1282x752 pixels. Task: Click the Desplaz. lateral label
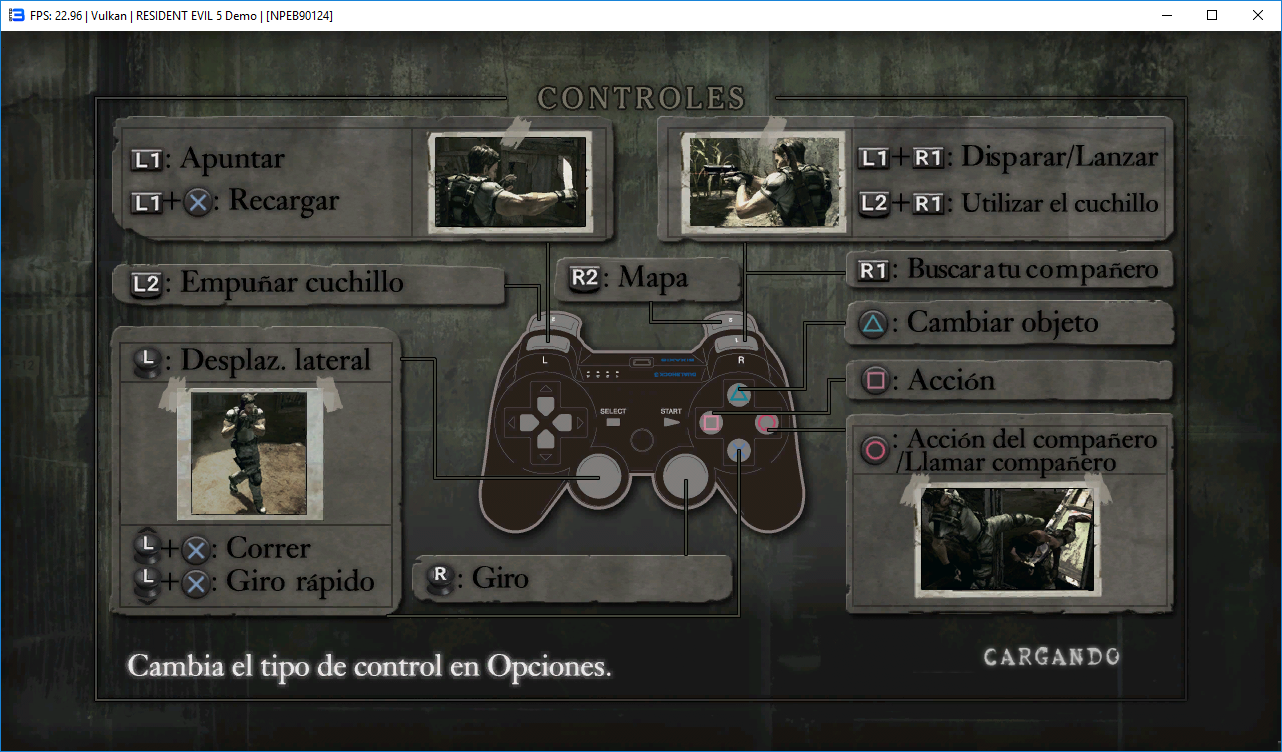coord(276,360)
